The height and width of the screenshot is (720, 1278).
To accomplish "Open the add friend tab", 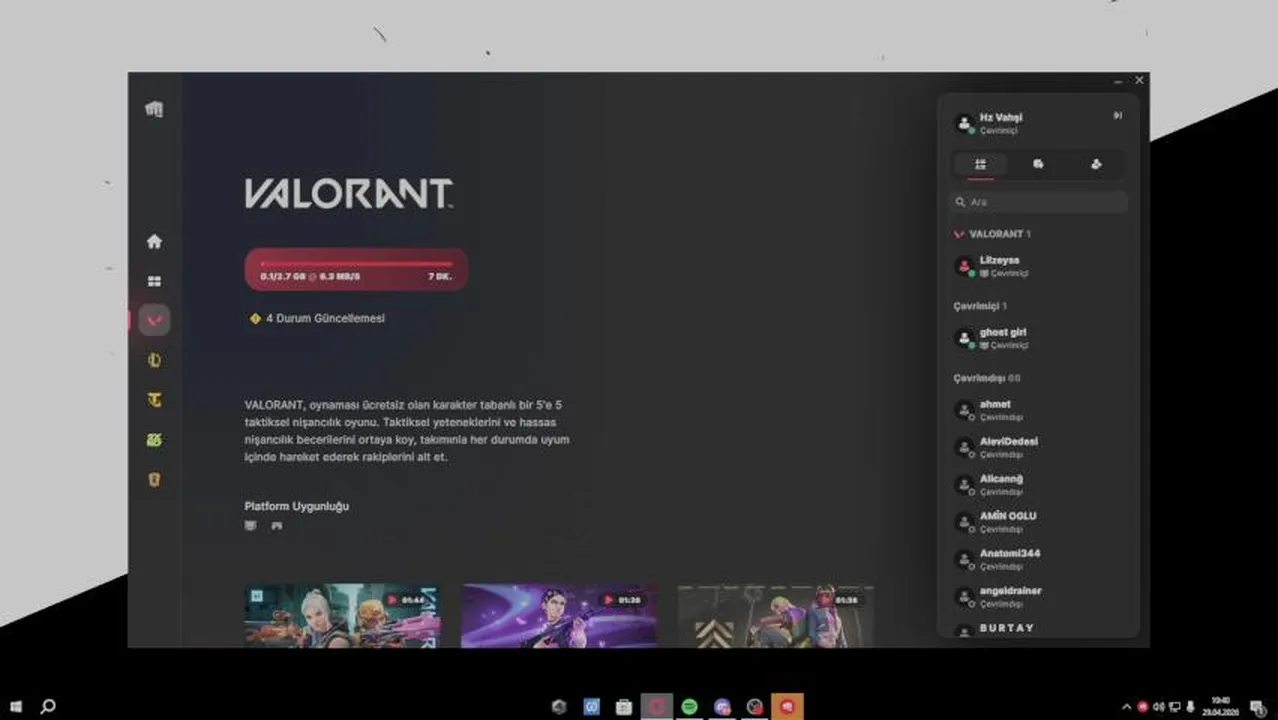I will click(x=1096, y=164).
